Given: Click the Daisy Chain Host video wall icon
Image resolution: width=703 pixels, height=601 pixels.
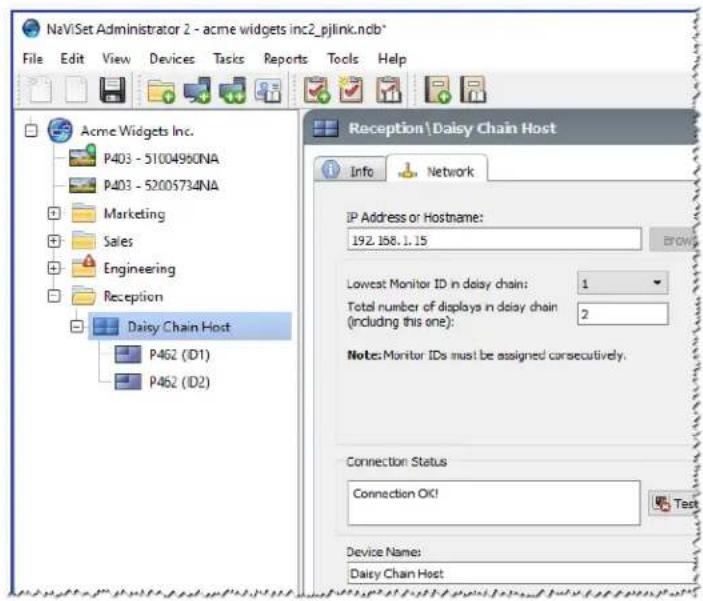Looking at the screenshot, I should click(106, 327).
